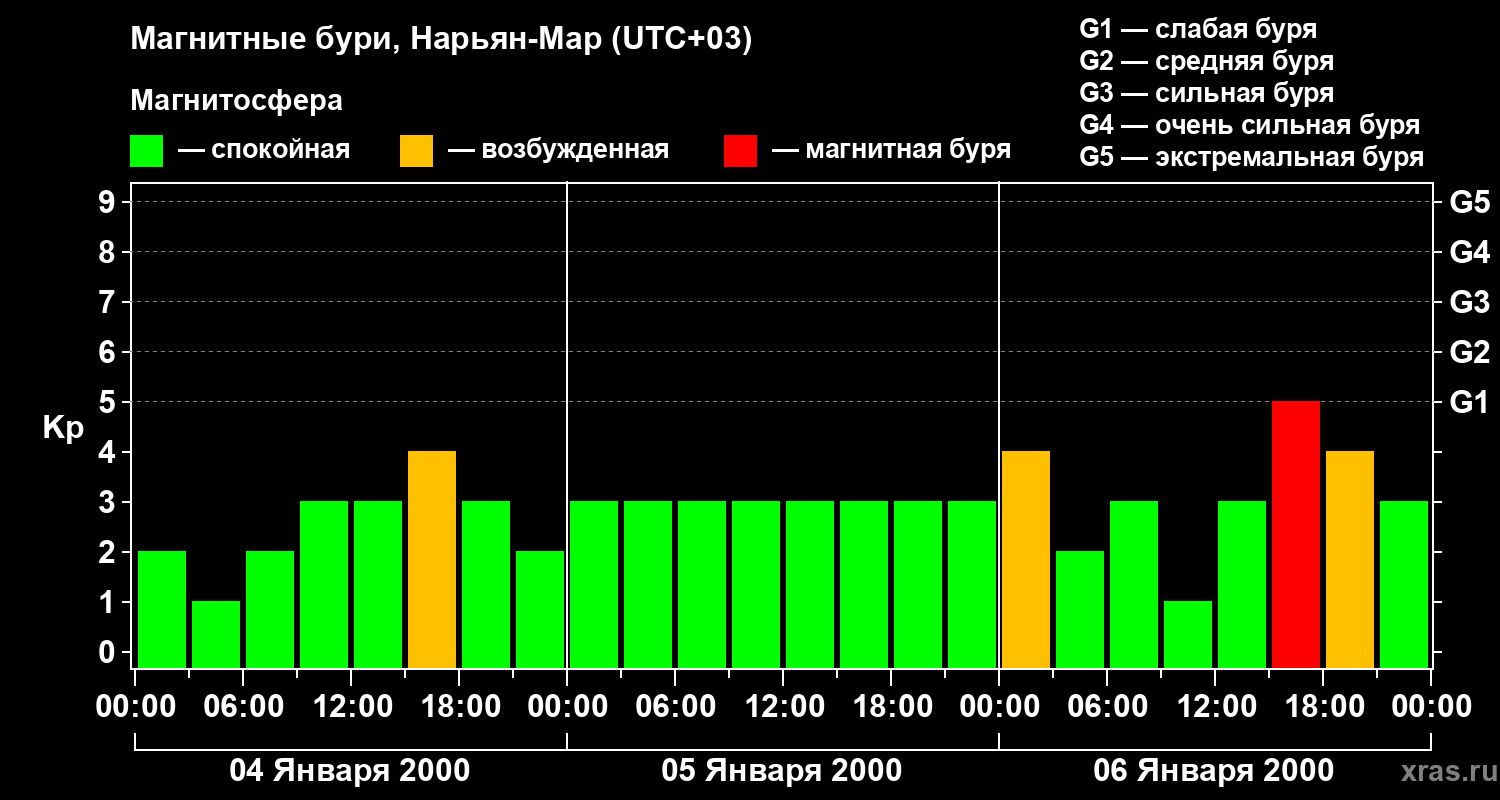The width and height of the screenshot is (1500, 800).
Task: Click the G2 — средняя буря line
Action: tap(1207, 61)
